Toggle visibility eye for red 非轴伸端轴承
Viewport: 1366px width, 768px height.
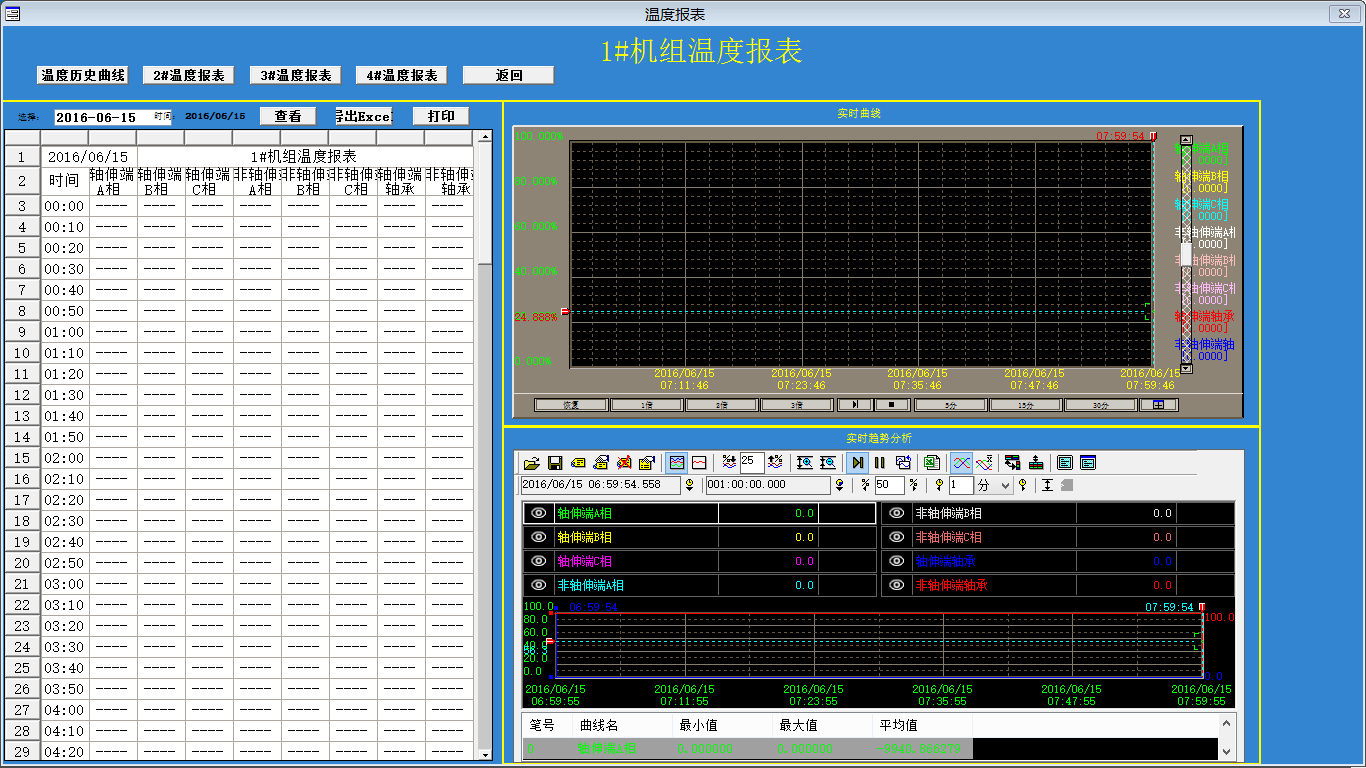[897, 585]
